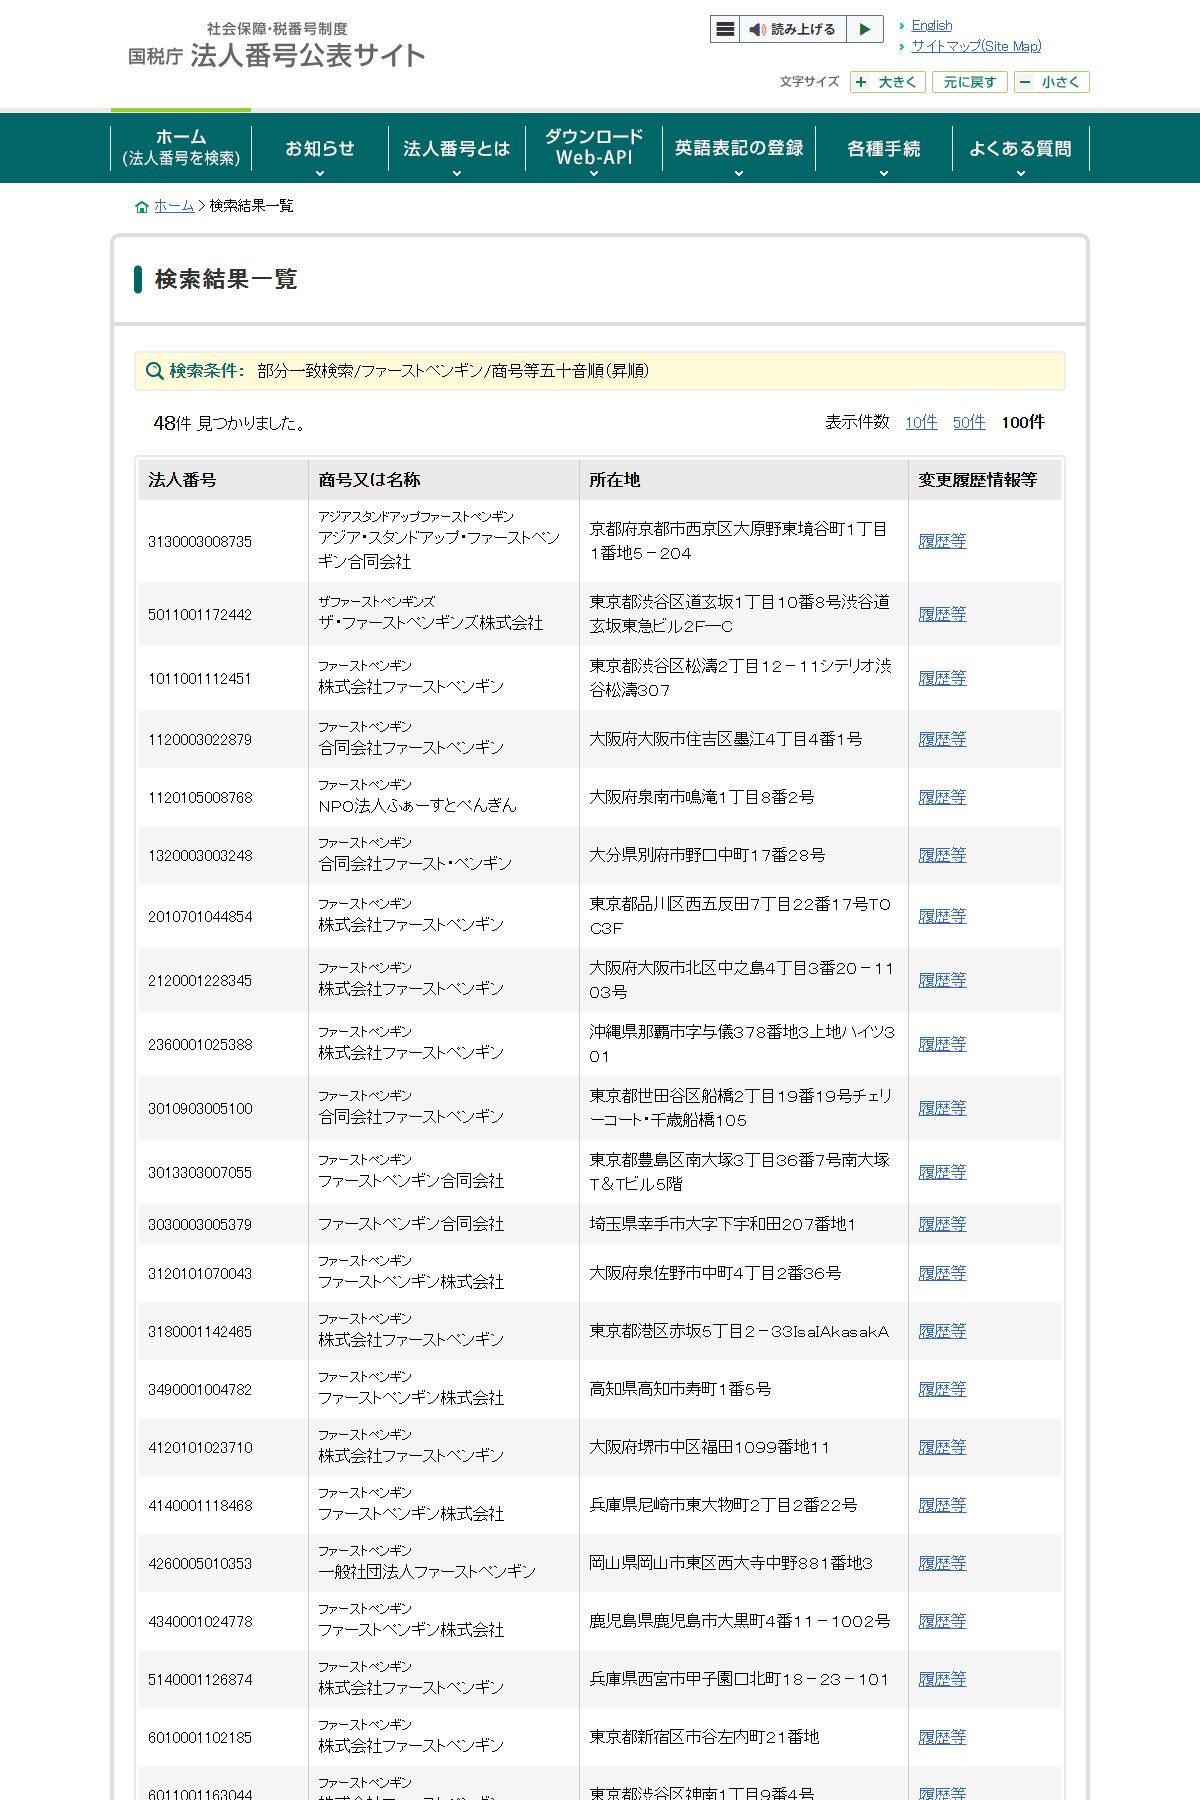Screen dimensions: 1200x1800
Task: Open 履歴等 for 1120003022879
Action: (x=943, y=739)
